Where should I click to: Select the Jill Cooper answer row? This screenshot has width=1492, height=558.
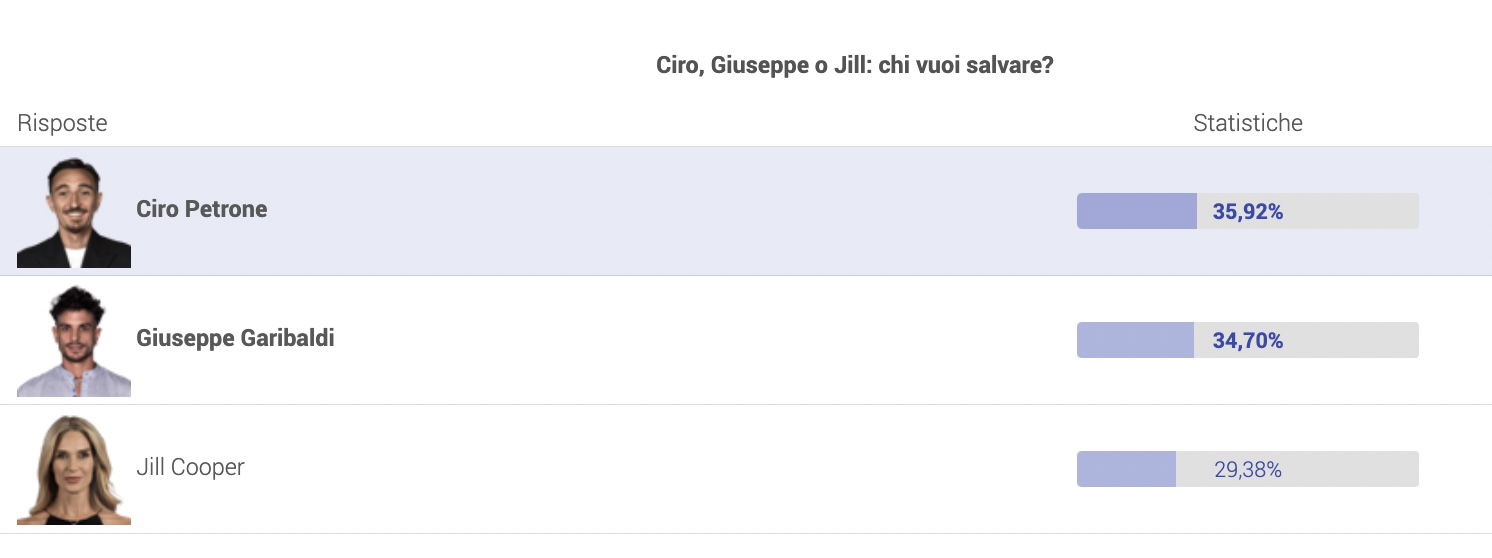tap(746, 469)
